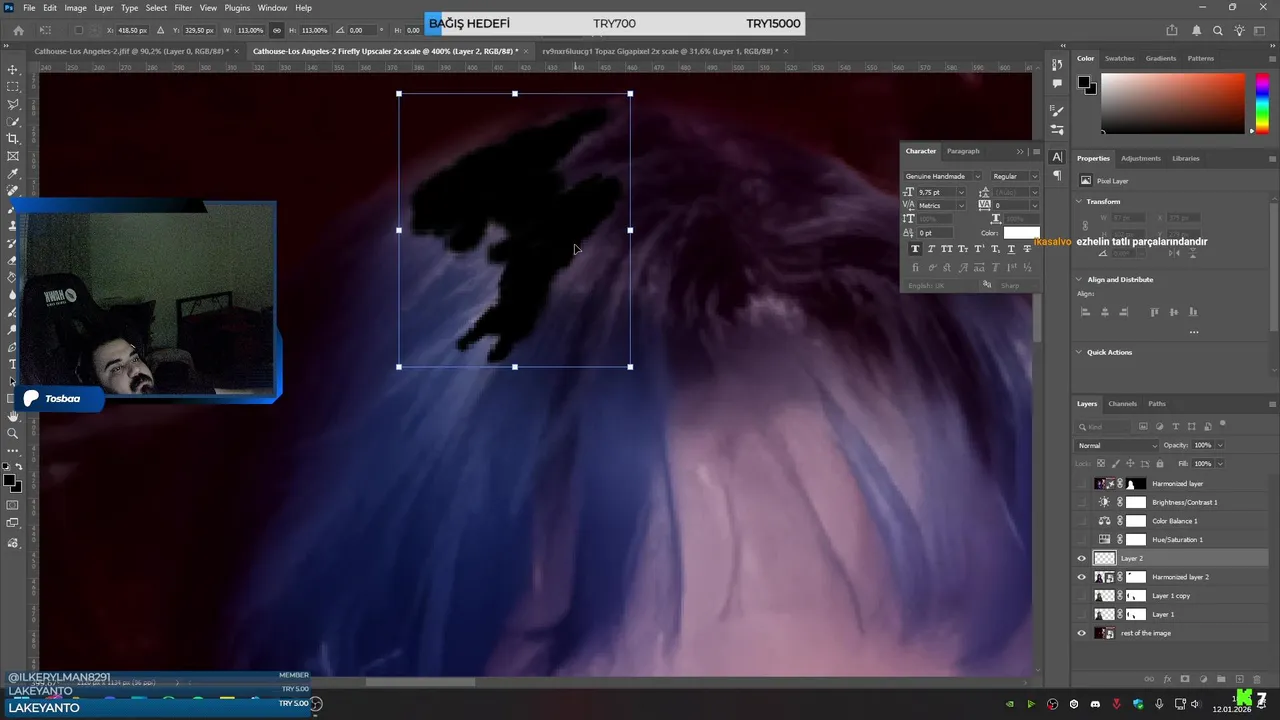This screenshot has width=1280, height=720.
Task: Open the Plugins menu
Action: (x=237, y=8)
